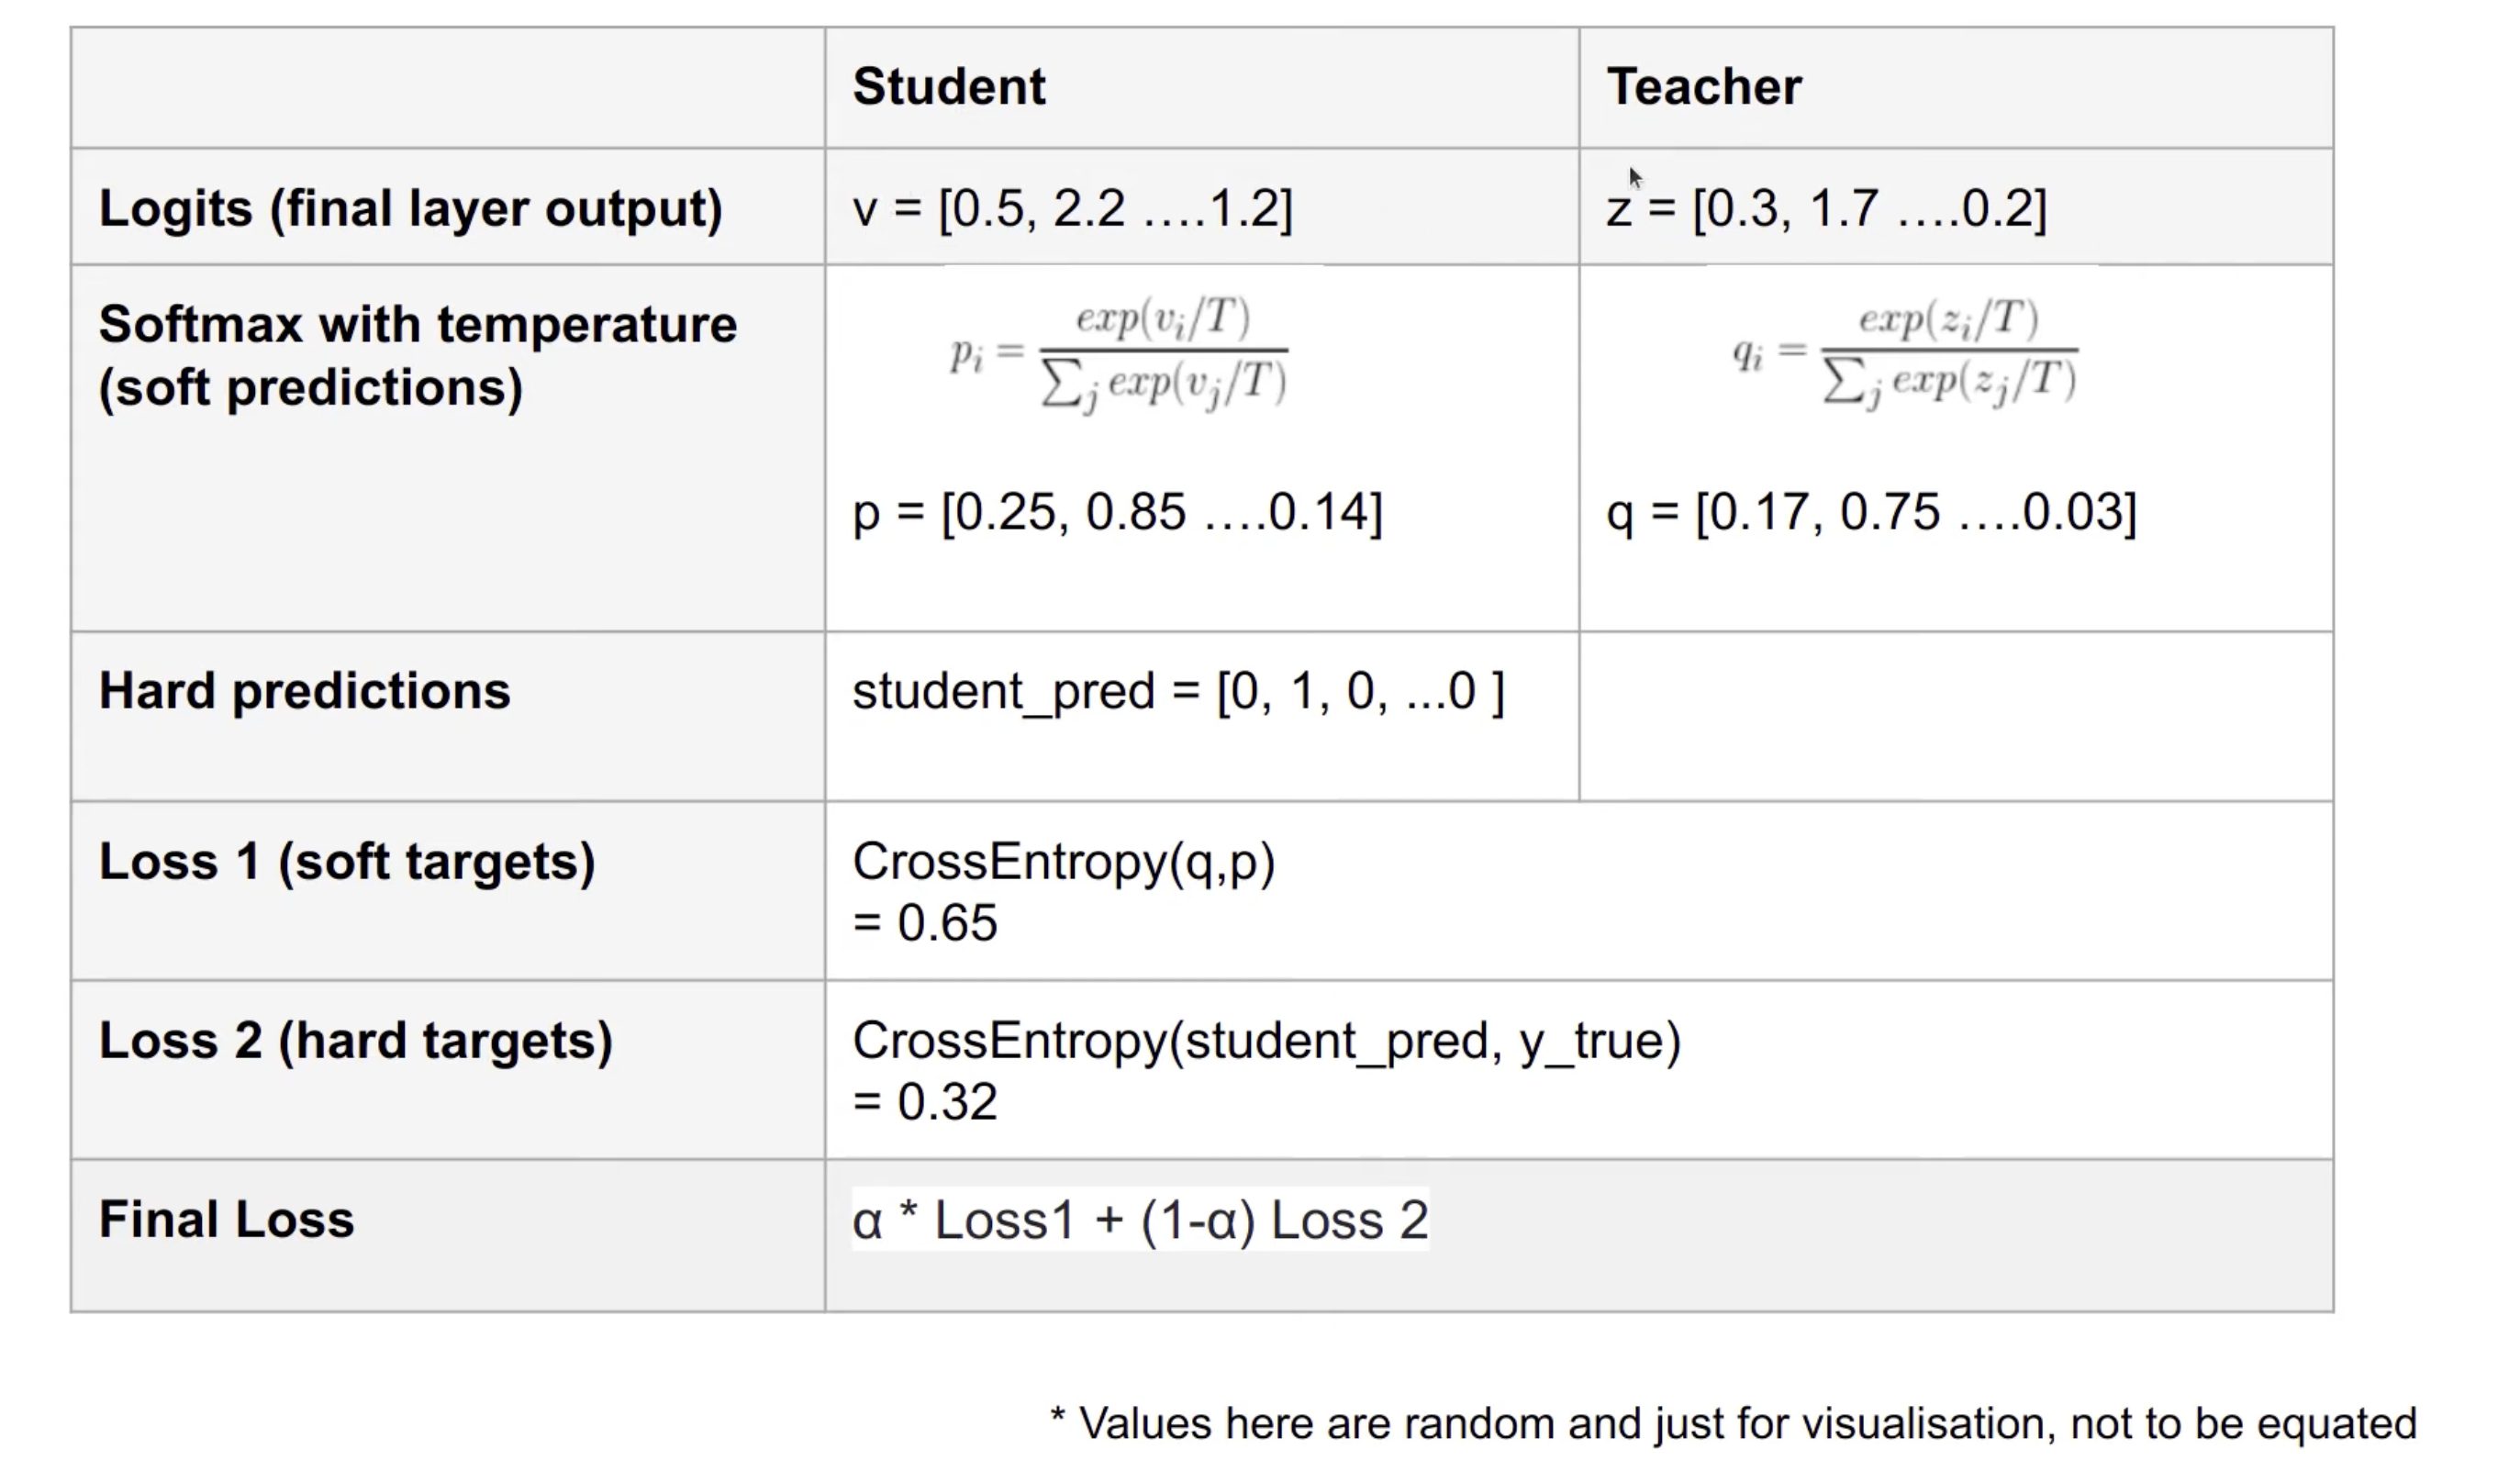The height and width of the screenshot is (1461, 2520).
Task: Click CrossEntropy(student_pred, y_true) text
Action: pos(1267,1040)
